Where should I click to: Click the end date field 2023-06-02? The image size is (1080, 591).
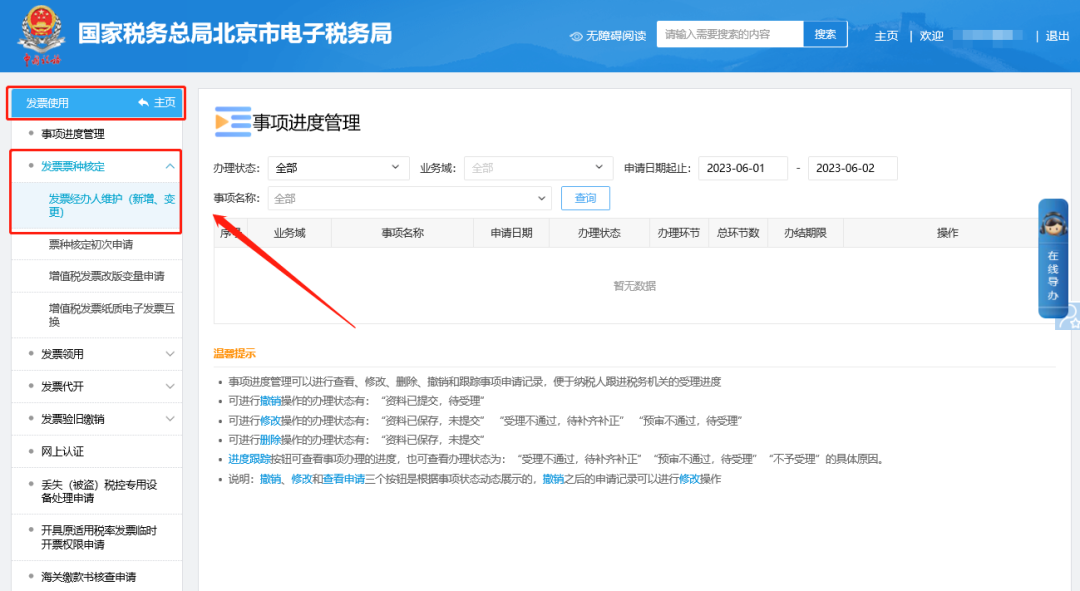(x=852, y=168)
